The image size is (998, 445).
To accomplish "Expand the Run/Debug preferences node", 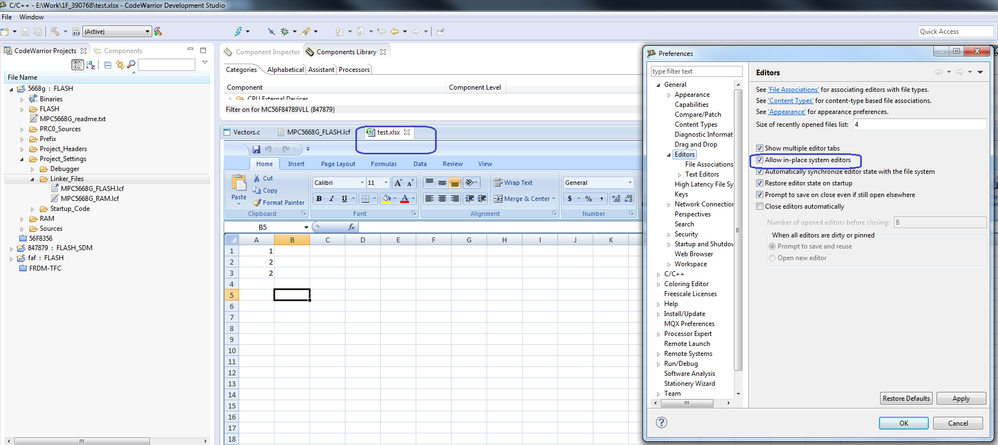I will (x=658, y=364).
